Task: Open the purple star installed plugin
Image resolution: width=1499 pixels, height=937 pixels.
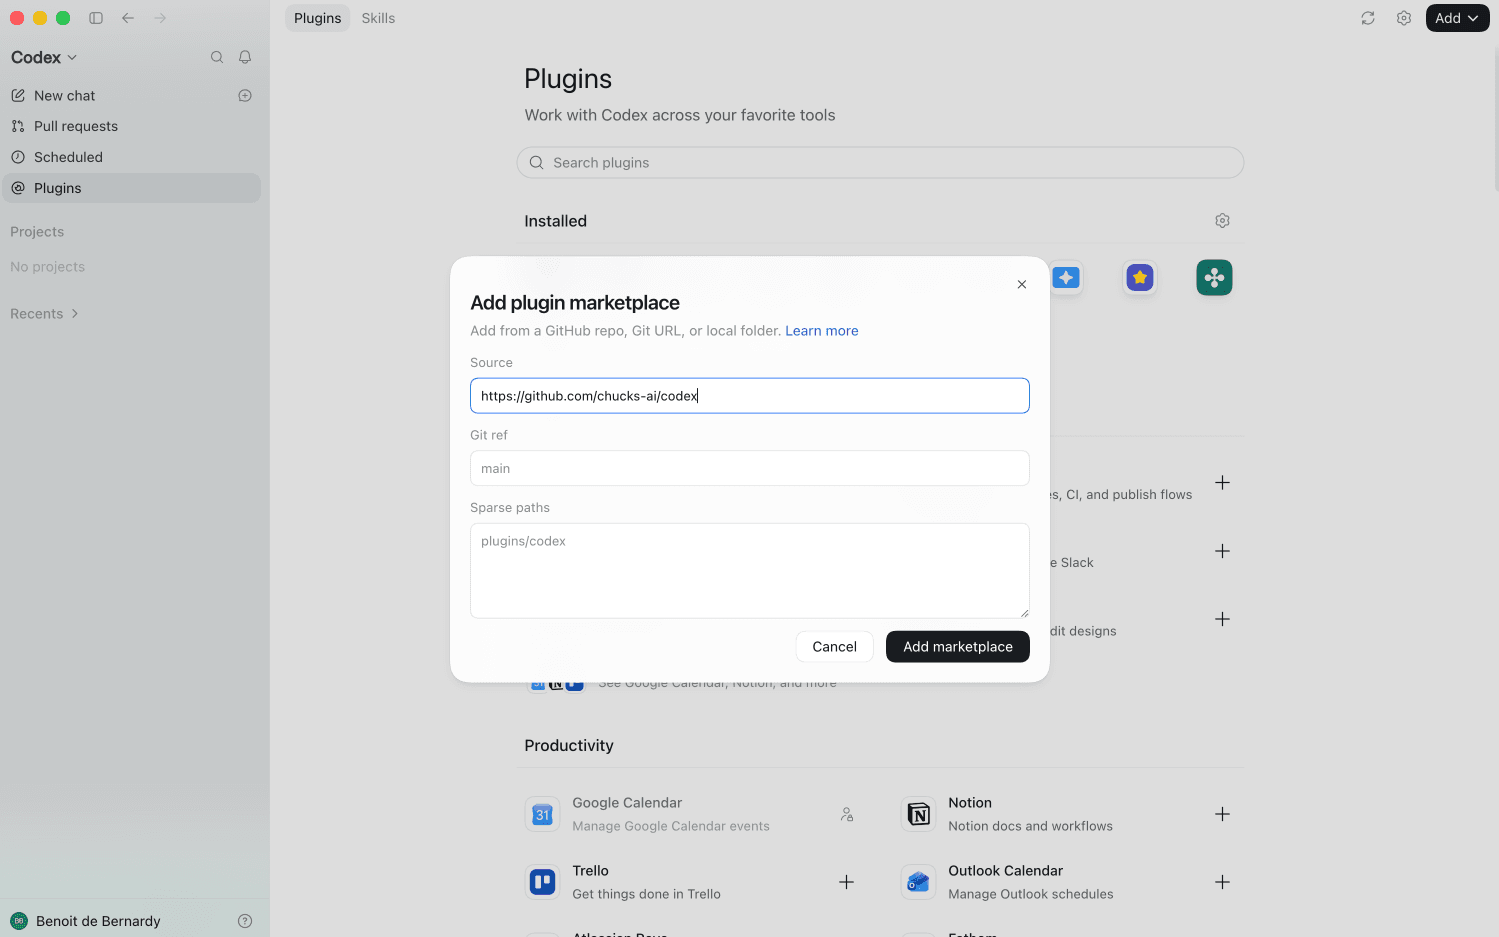Action: point(1140,278)
